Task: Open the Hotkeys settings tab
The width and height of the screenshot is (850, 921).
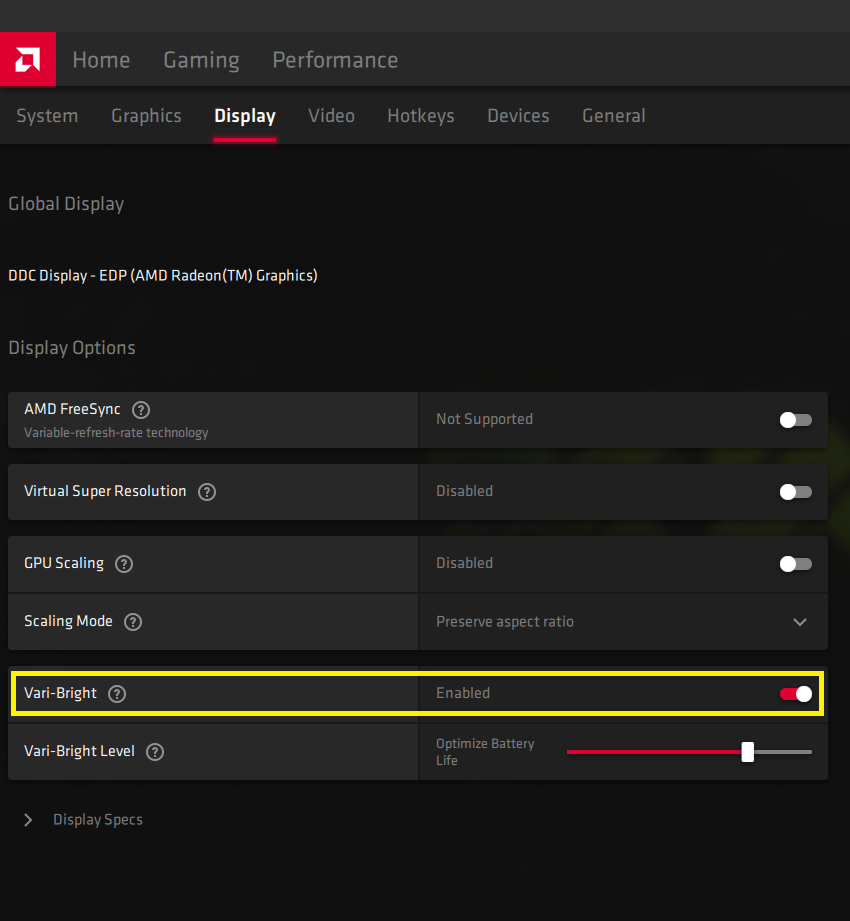Action: coord(421,116)
